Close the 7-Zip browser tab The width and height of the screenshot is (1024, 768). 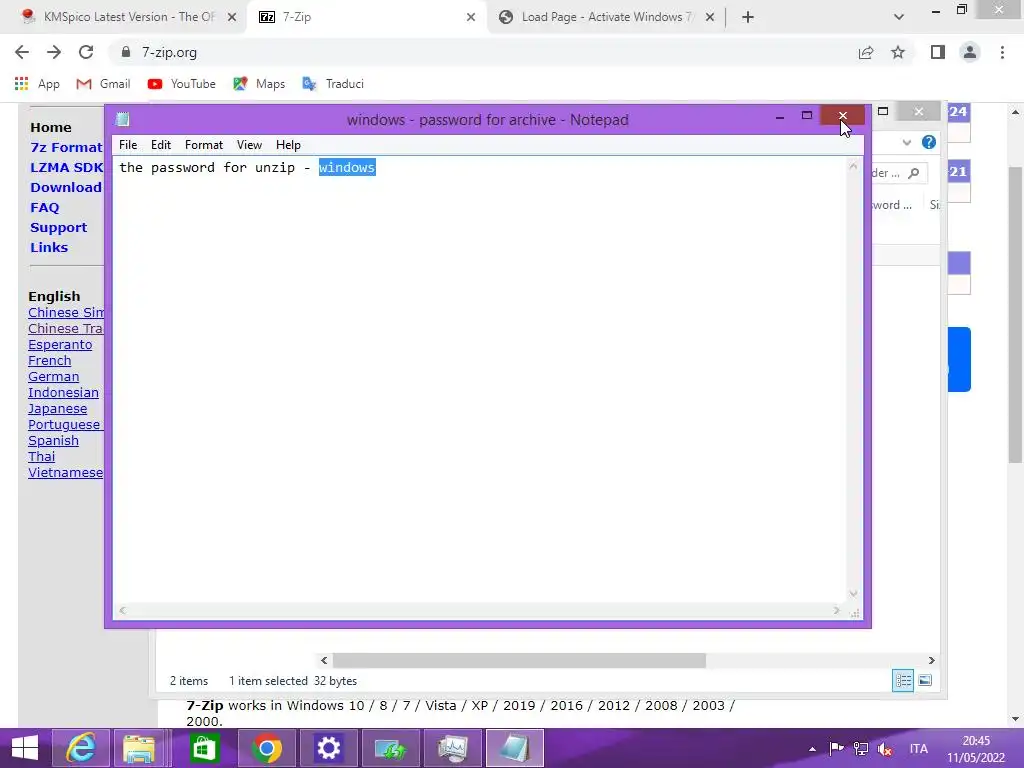click(x=471, y=17)
